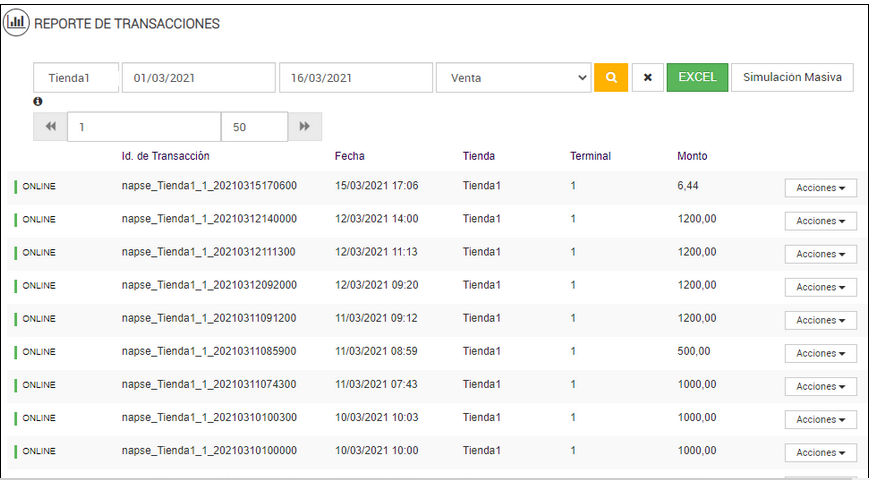Click the Monto column header
This screenshot has height=480, width=873.
click(692, 156)
